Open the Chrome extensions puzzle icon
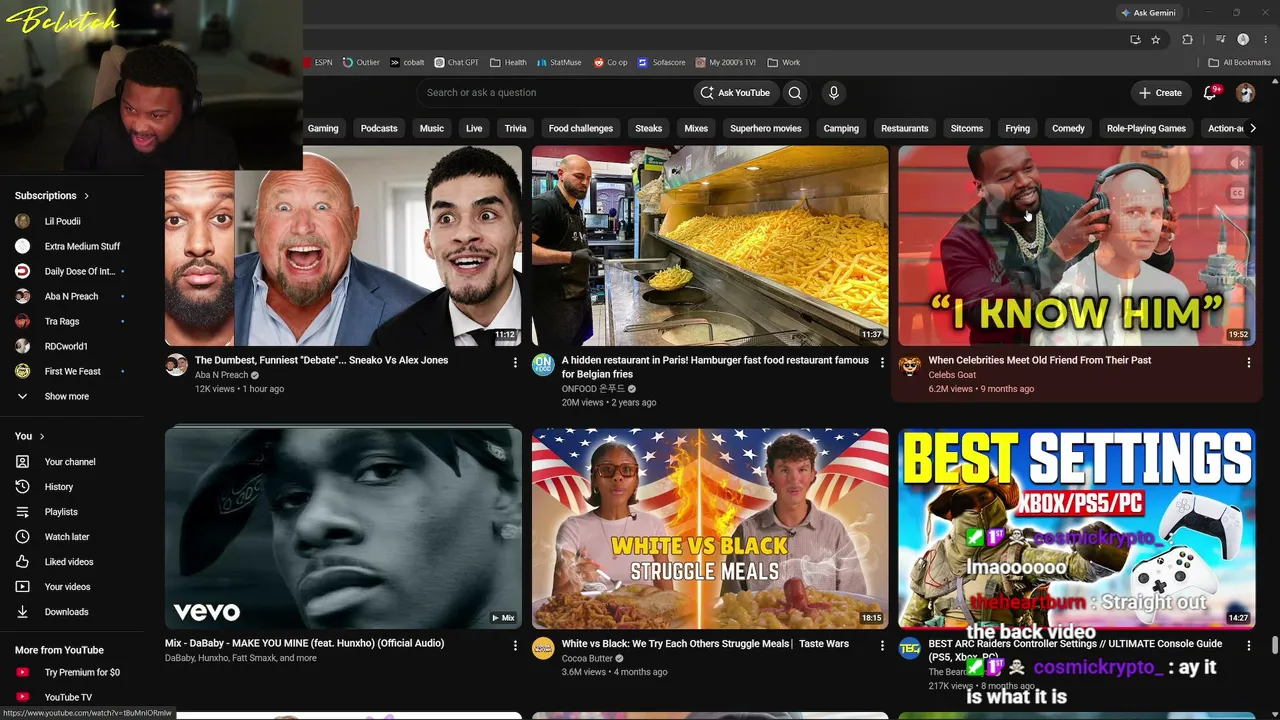The height and width of the screenshot is (720, 1280). coord(1187,40)
